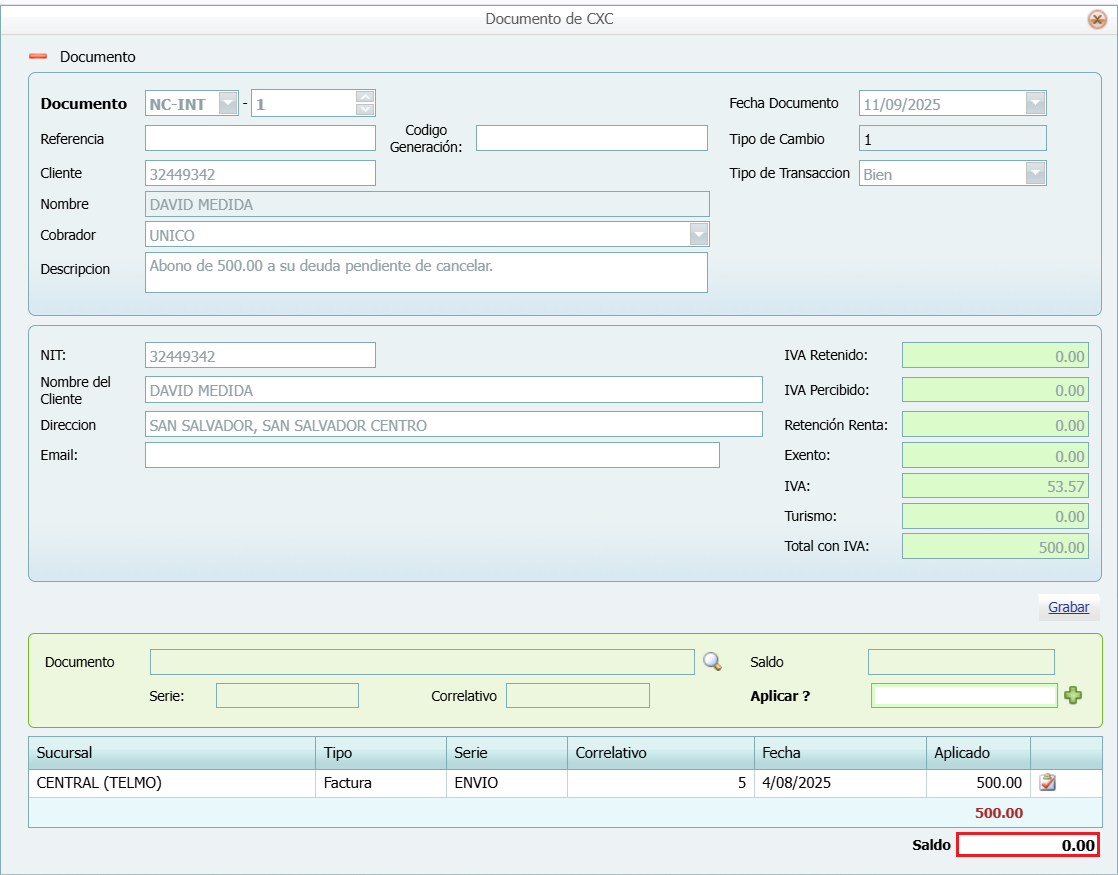Expand the Tipo de Transaccion dropdown
This screenshot has height=875, width=1118.
coord(1035,173)
